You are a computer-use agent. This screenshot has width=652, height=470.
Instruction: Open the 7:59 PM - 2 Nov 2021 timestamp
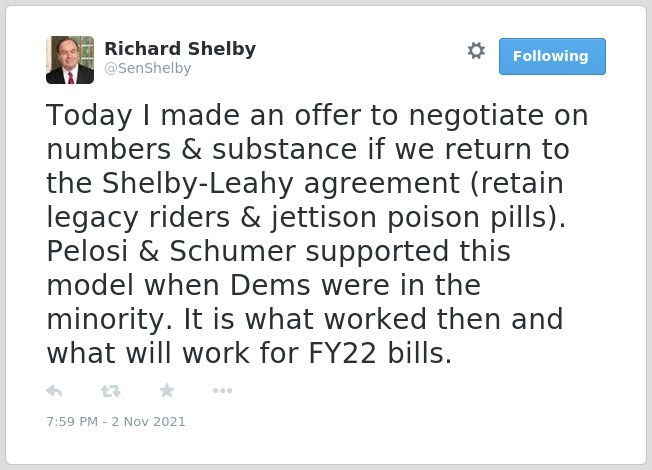click(x=116, y=421)
